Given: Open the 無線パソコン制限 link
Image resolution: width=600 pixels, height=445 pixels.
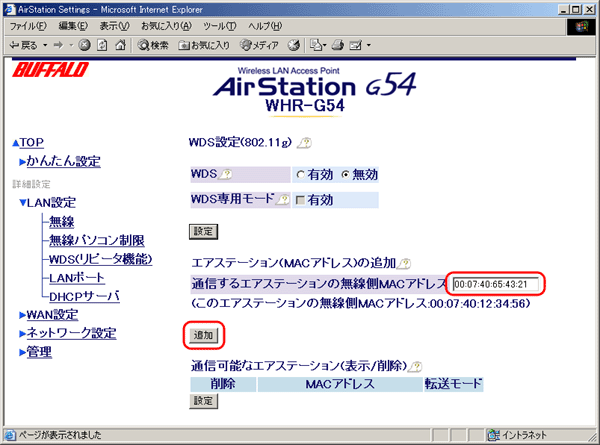Looking at the screenshot, I should (x=97, y=240).
